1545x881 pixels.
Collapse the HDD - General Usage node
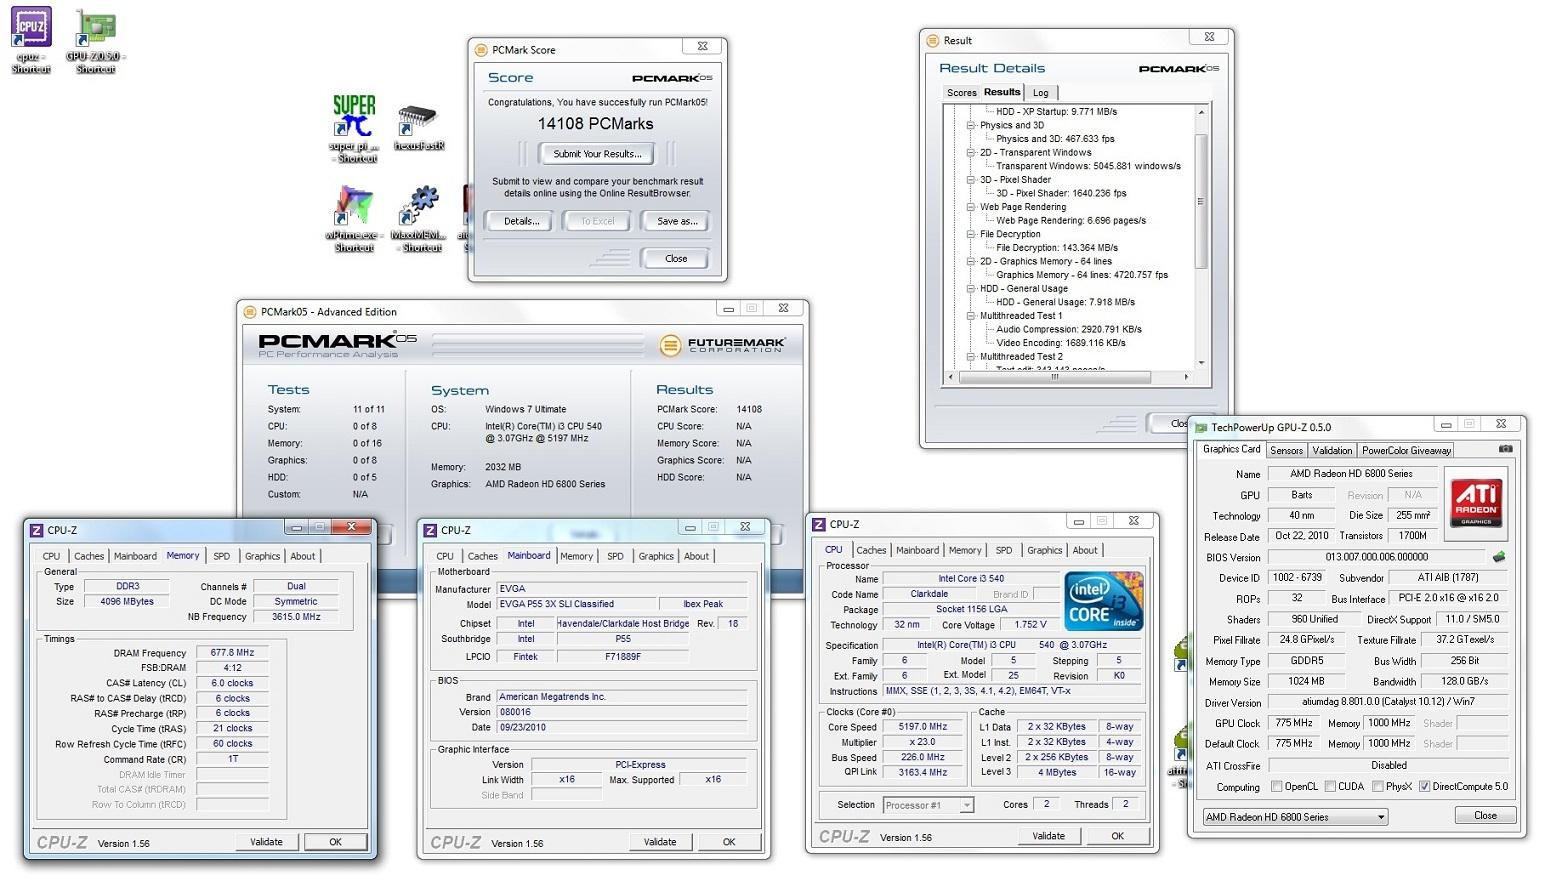tap(970, 289)
